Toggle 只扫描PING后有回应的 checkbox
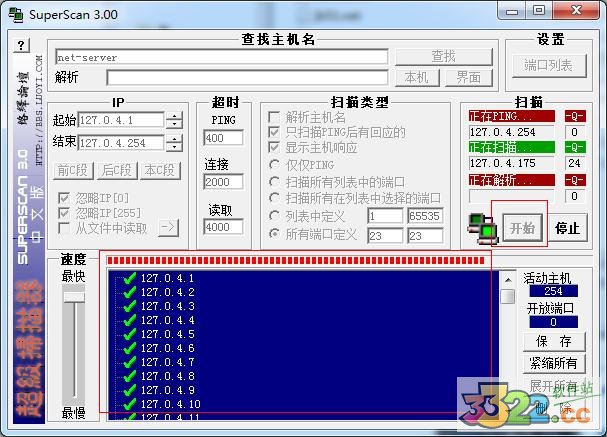The height and width of the screenshot is (437, 607). coord(274,132)
